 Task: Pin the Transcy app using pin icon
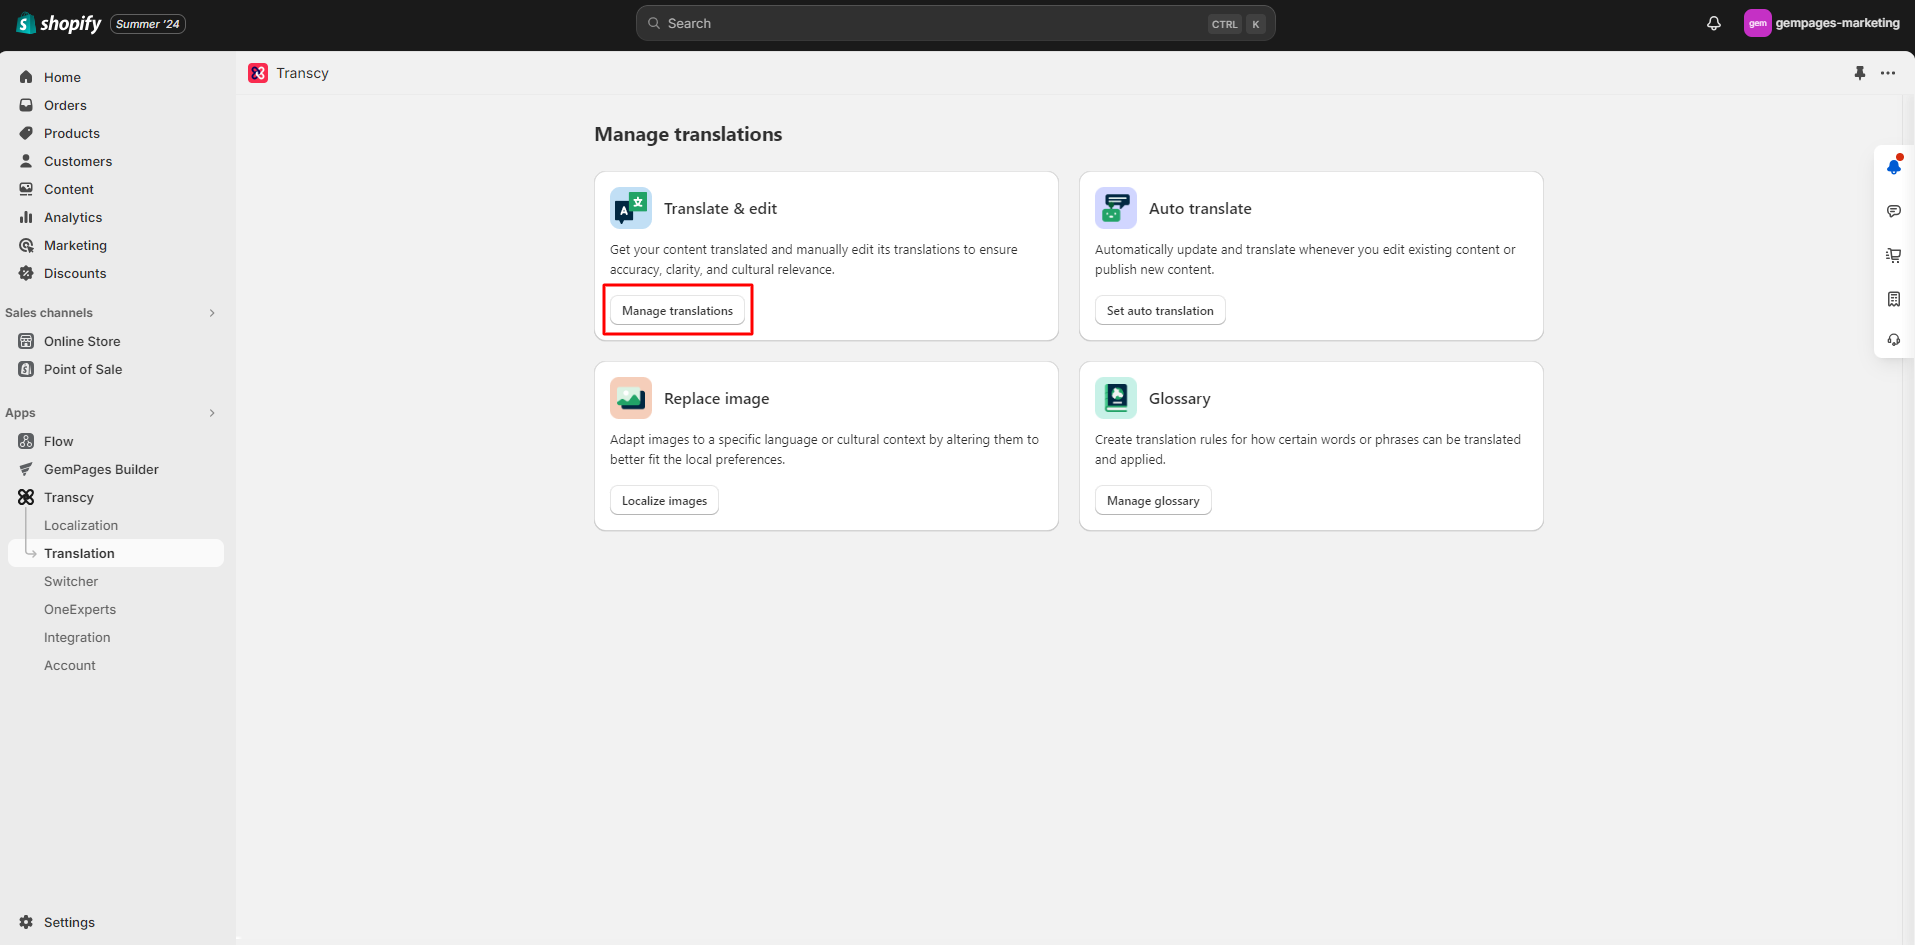coord(1859,73)
